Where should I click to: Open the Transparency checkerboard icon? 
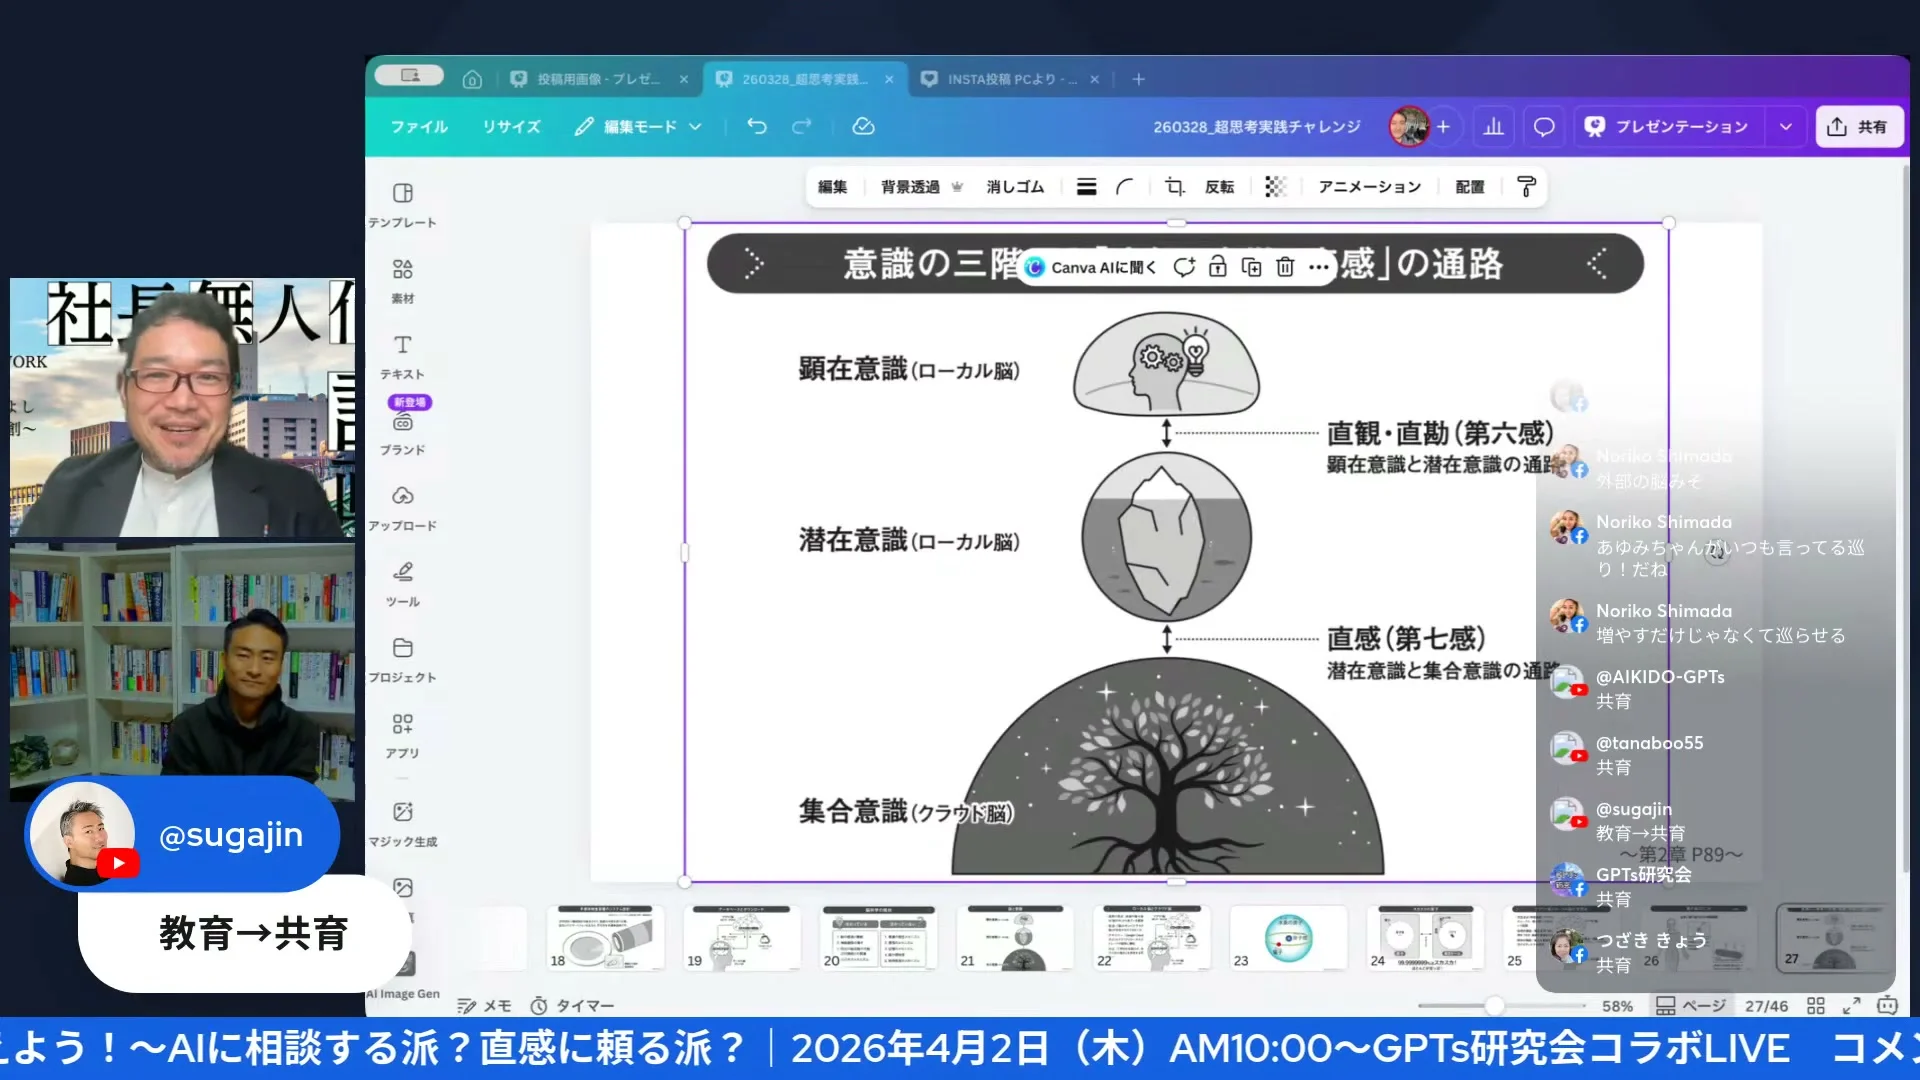coord(1275,187)
